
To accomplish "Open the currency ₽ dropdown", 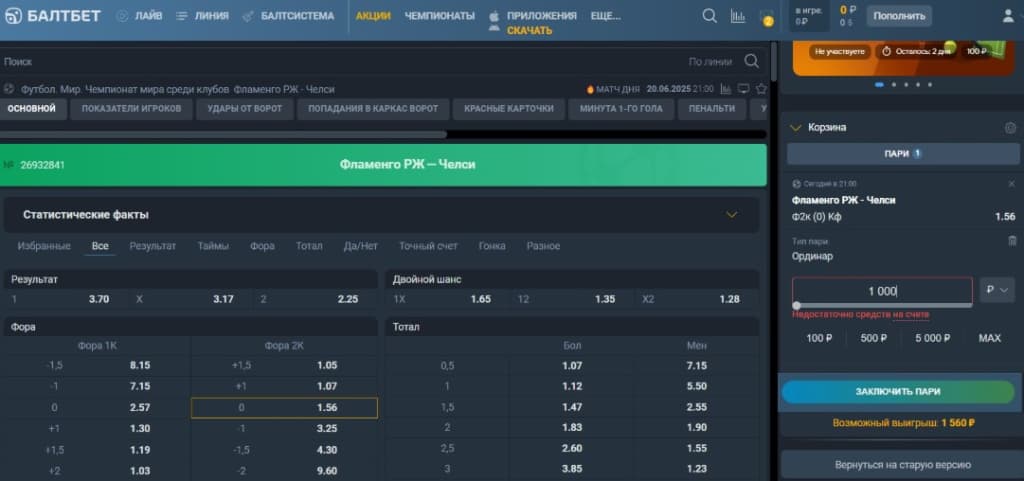I will pyautogui.click(x=997, y=290).
